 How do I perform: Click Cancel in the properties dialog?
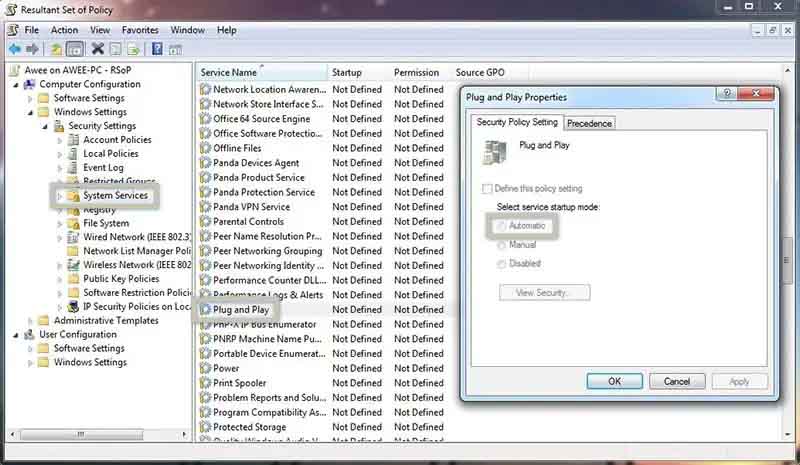pyautogui.click(x=677, y=381)
